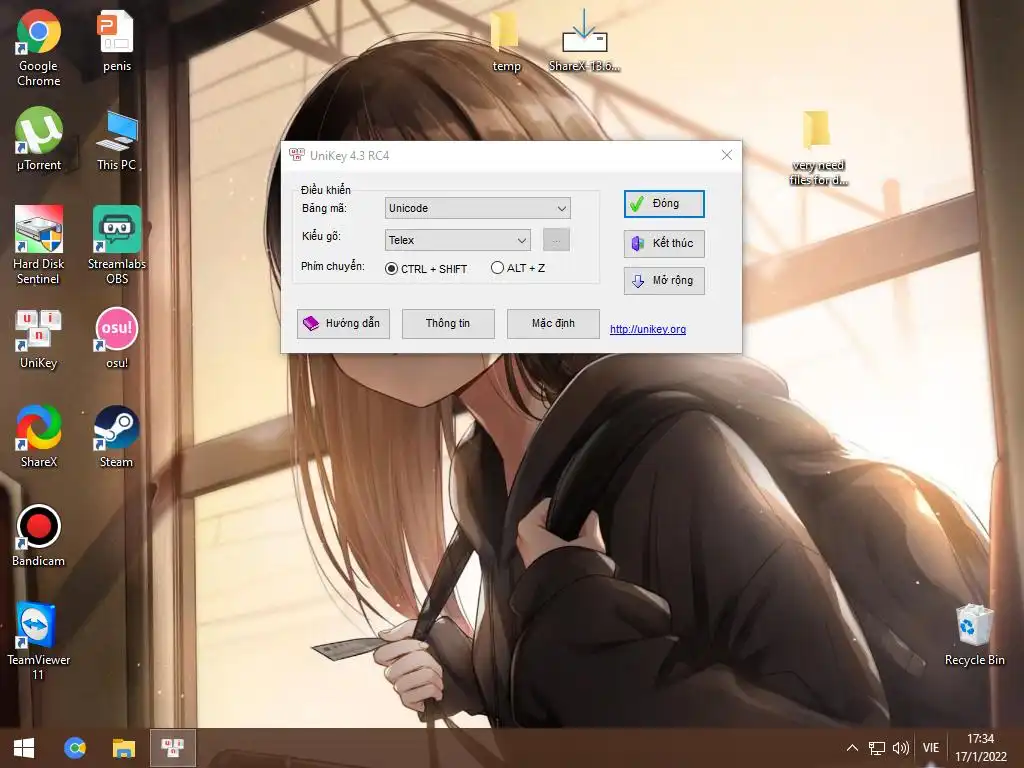Click the UniKey taskbar button
Viewport: 1024px width, 768px height.
point(172,748)
